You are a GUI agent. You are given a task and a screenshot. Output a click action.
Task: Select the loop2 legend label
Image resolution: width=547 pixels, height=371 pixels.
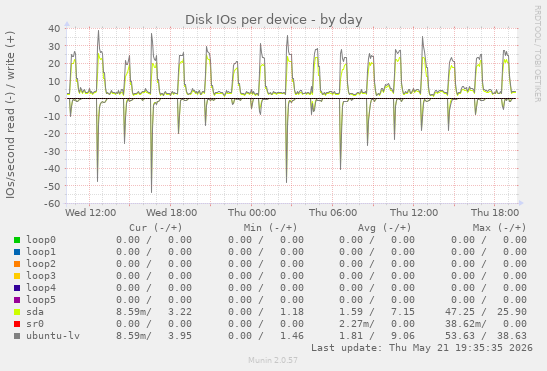point(41,264)
